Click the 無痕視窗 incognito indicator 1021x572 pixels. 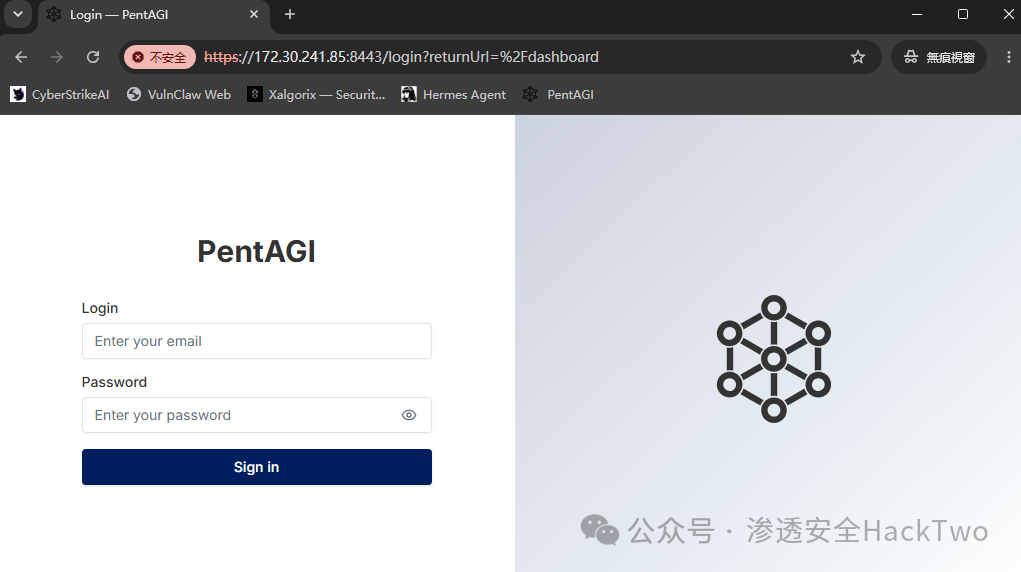(938, 57)
